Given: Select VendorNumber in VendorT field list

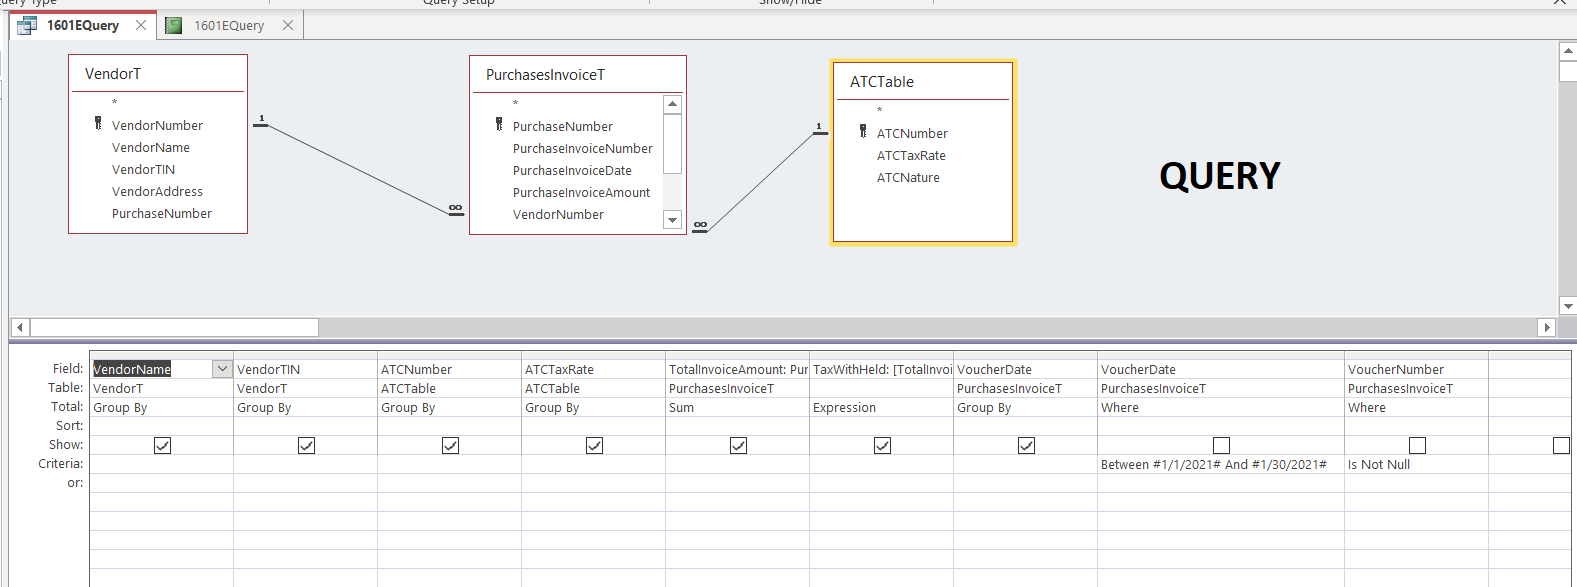Looking at the screenshot, I should (157, 125).
